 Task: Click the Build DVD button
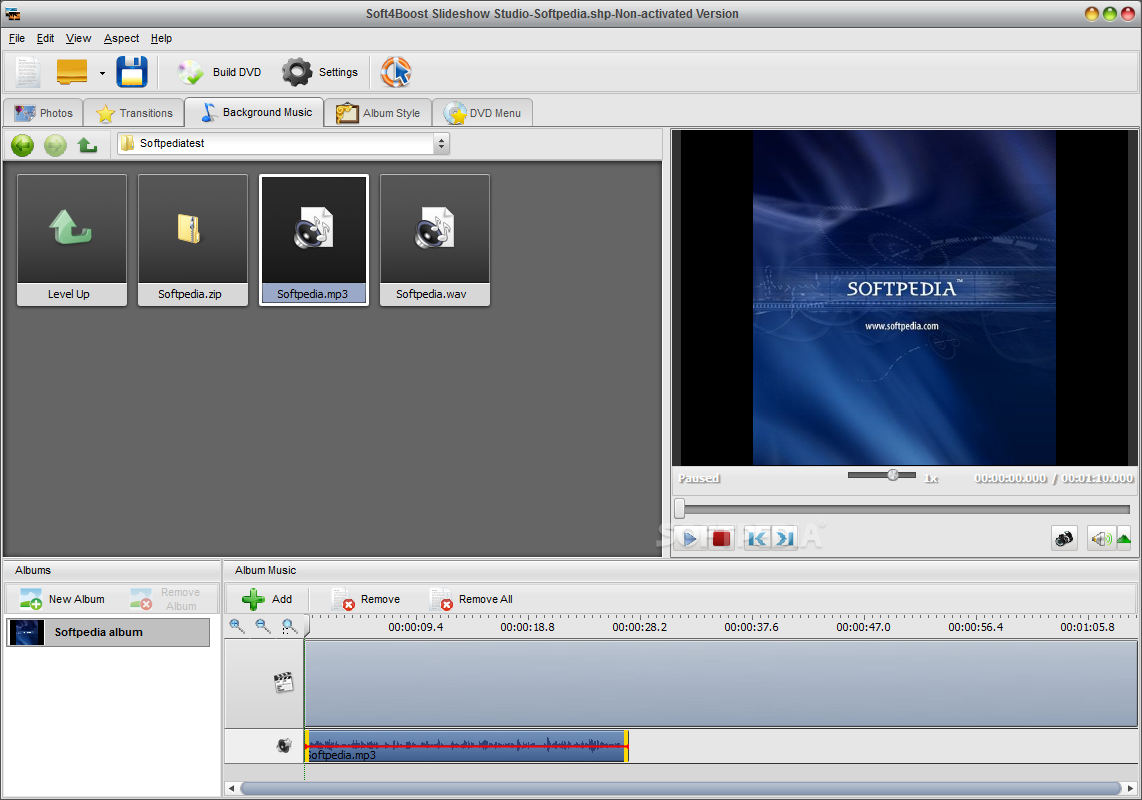coord(219,72)
